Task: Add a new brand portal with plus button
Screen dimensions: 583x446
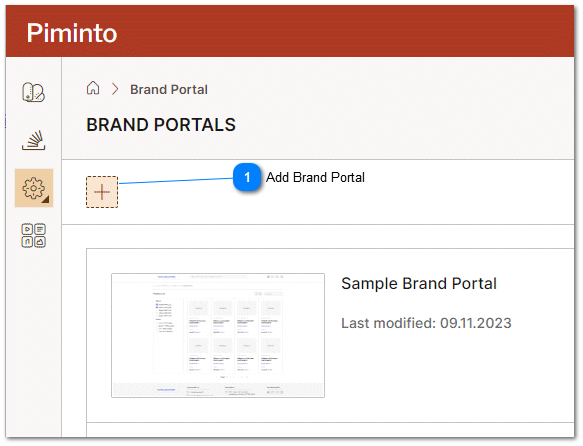Action: click(102, 192)
